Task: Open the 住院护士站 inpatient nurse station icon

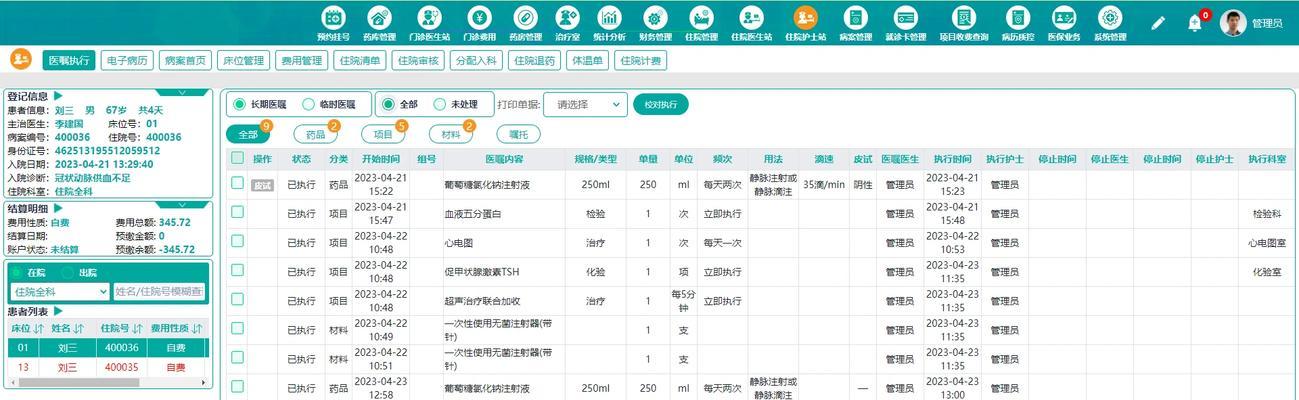Action: [805, 18]
